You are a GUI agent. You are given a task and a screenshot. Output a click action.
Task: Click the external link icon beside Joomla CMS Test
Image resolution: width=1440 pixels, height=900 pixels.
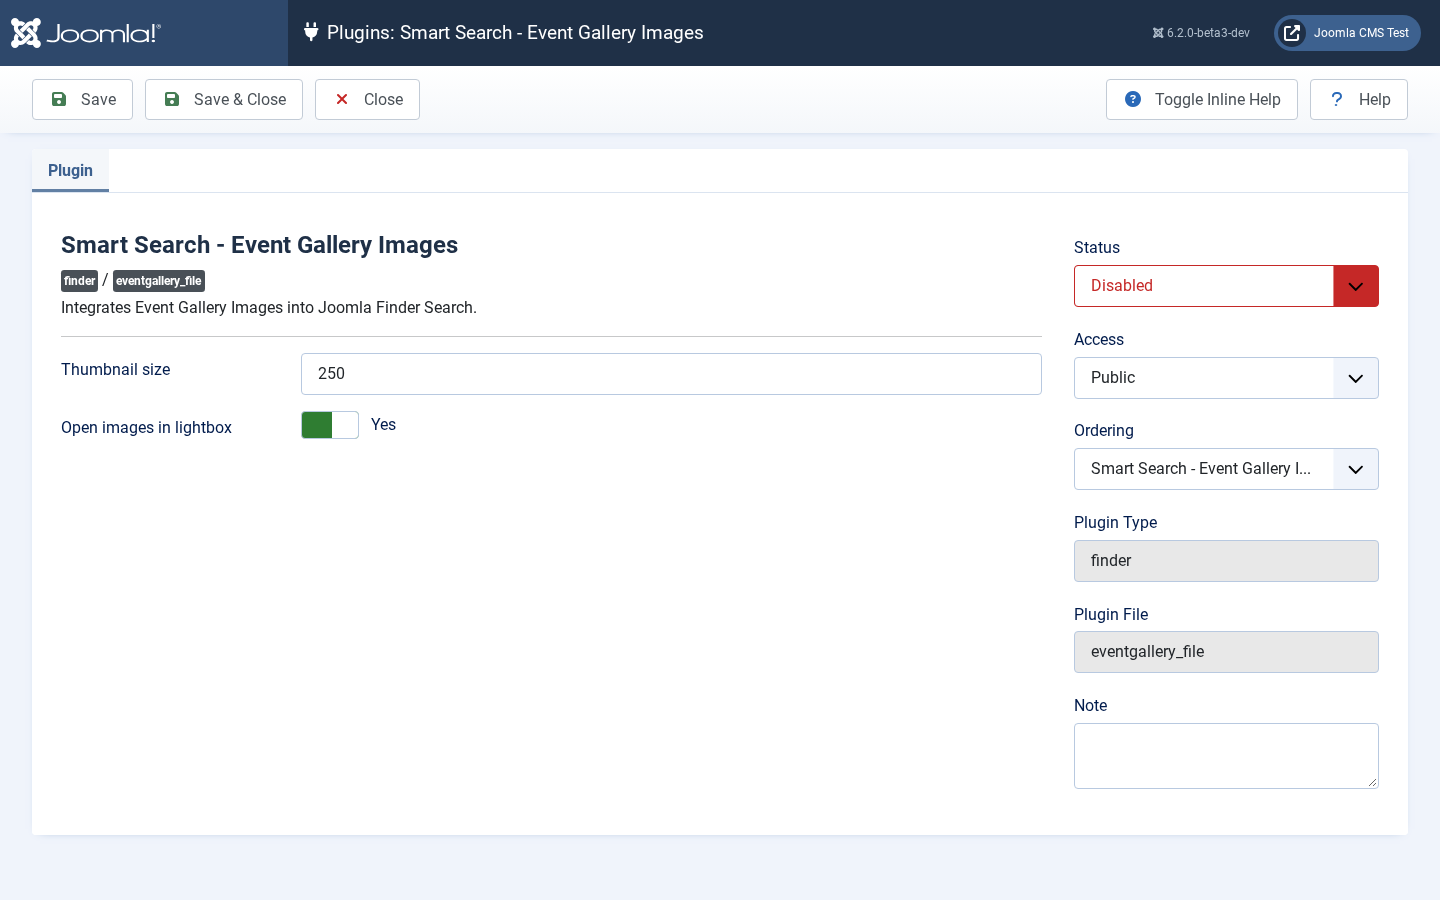pyautogui.click(x=1292, y=33)
